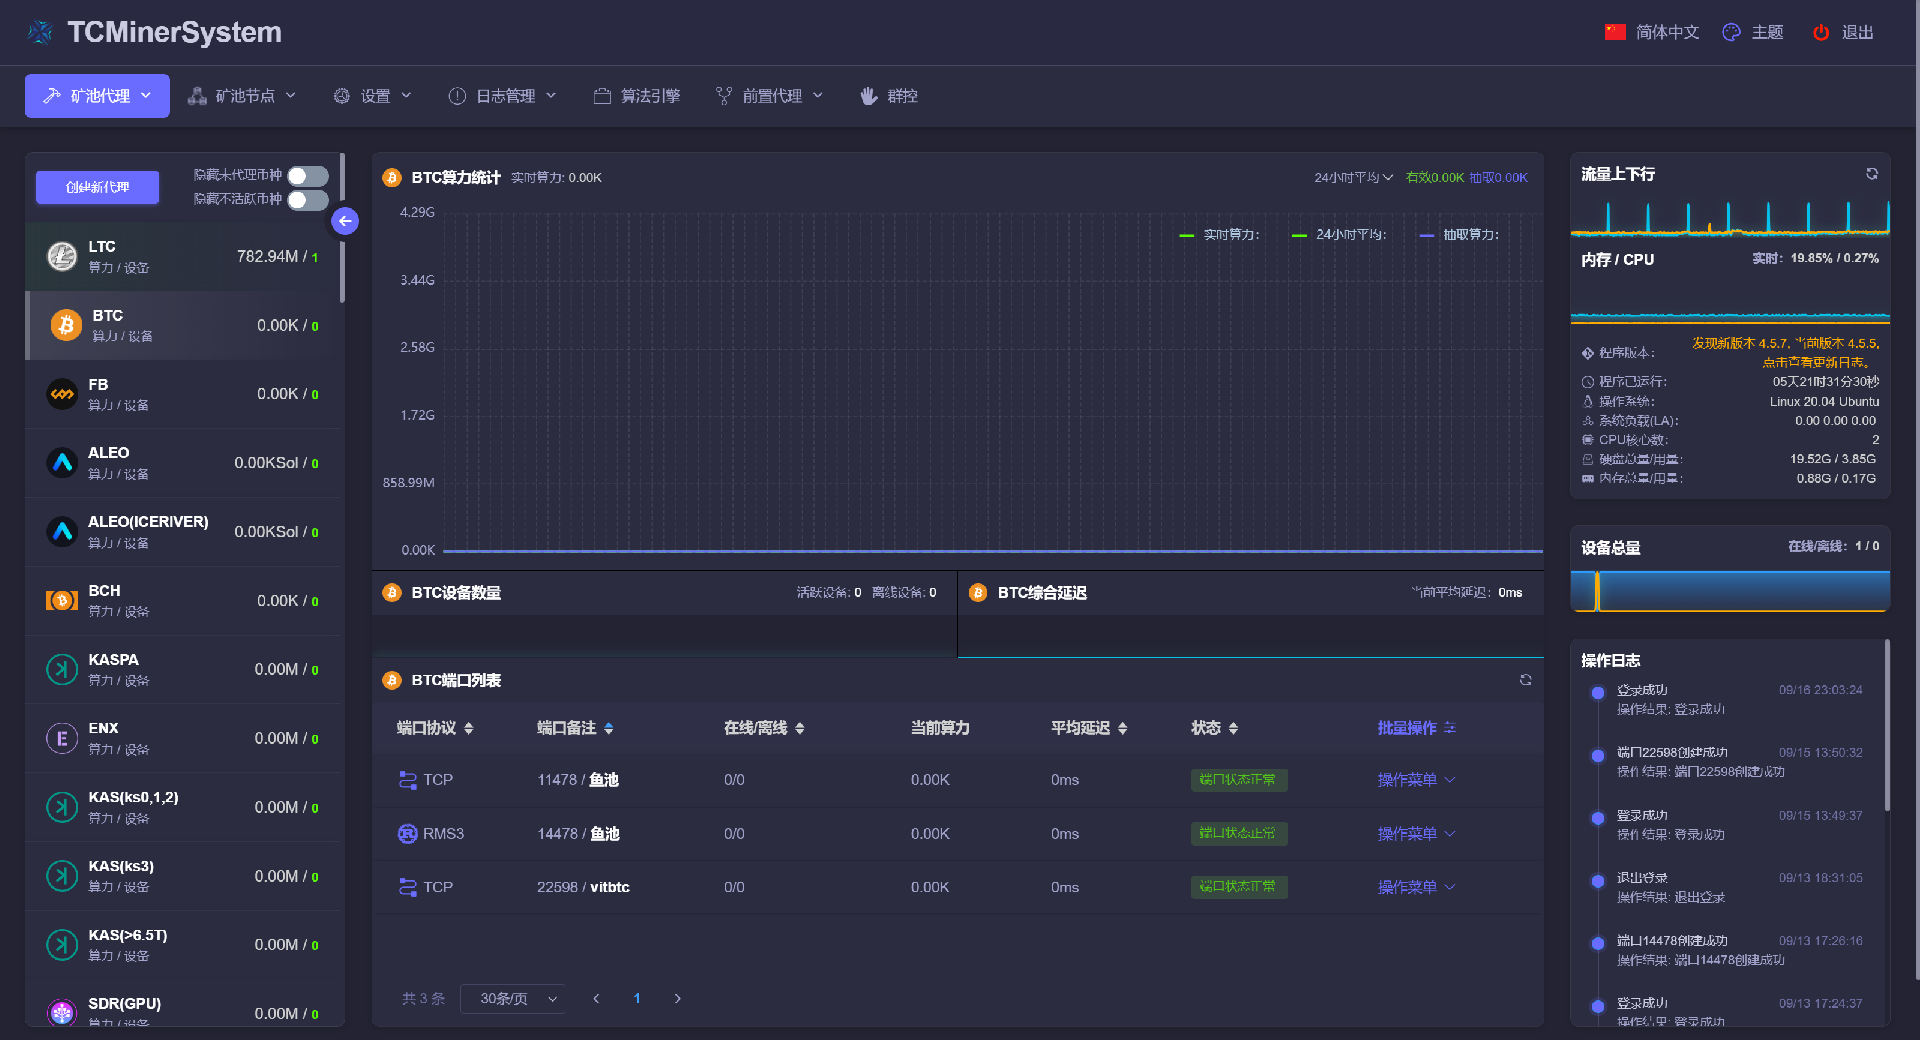Image resolution: width=1920 pixels, height=1040 pixels.
Task: Click sort icon on 端口协议 column
Action: [x=469, y=728]
